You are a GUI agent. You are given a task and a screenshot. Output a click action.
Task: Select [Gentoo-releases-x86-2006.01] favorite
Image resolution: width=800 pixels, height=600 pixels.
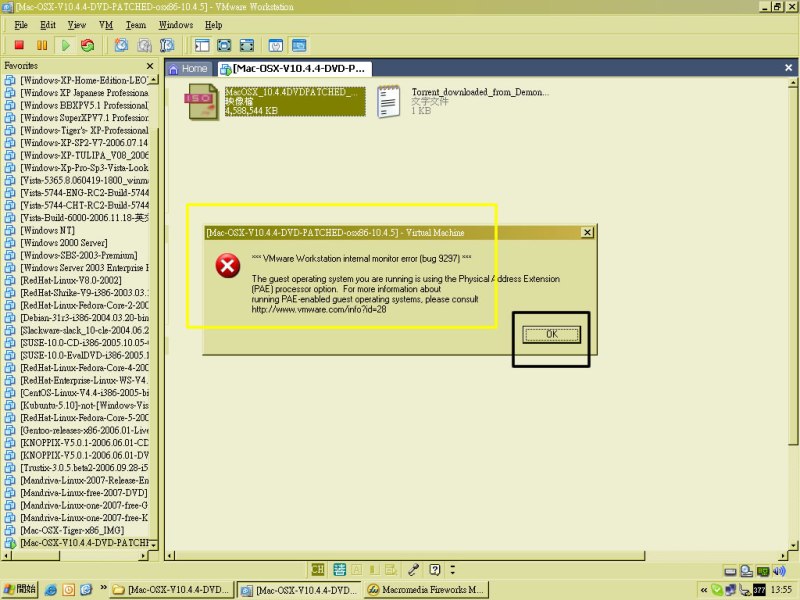[x=76, y=430]
